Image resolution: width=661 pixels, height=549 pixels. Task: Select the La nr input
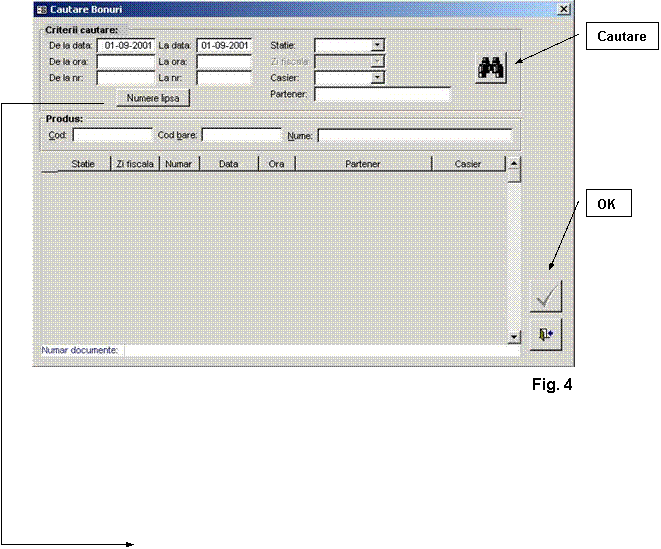(224, 78)
